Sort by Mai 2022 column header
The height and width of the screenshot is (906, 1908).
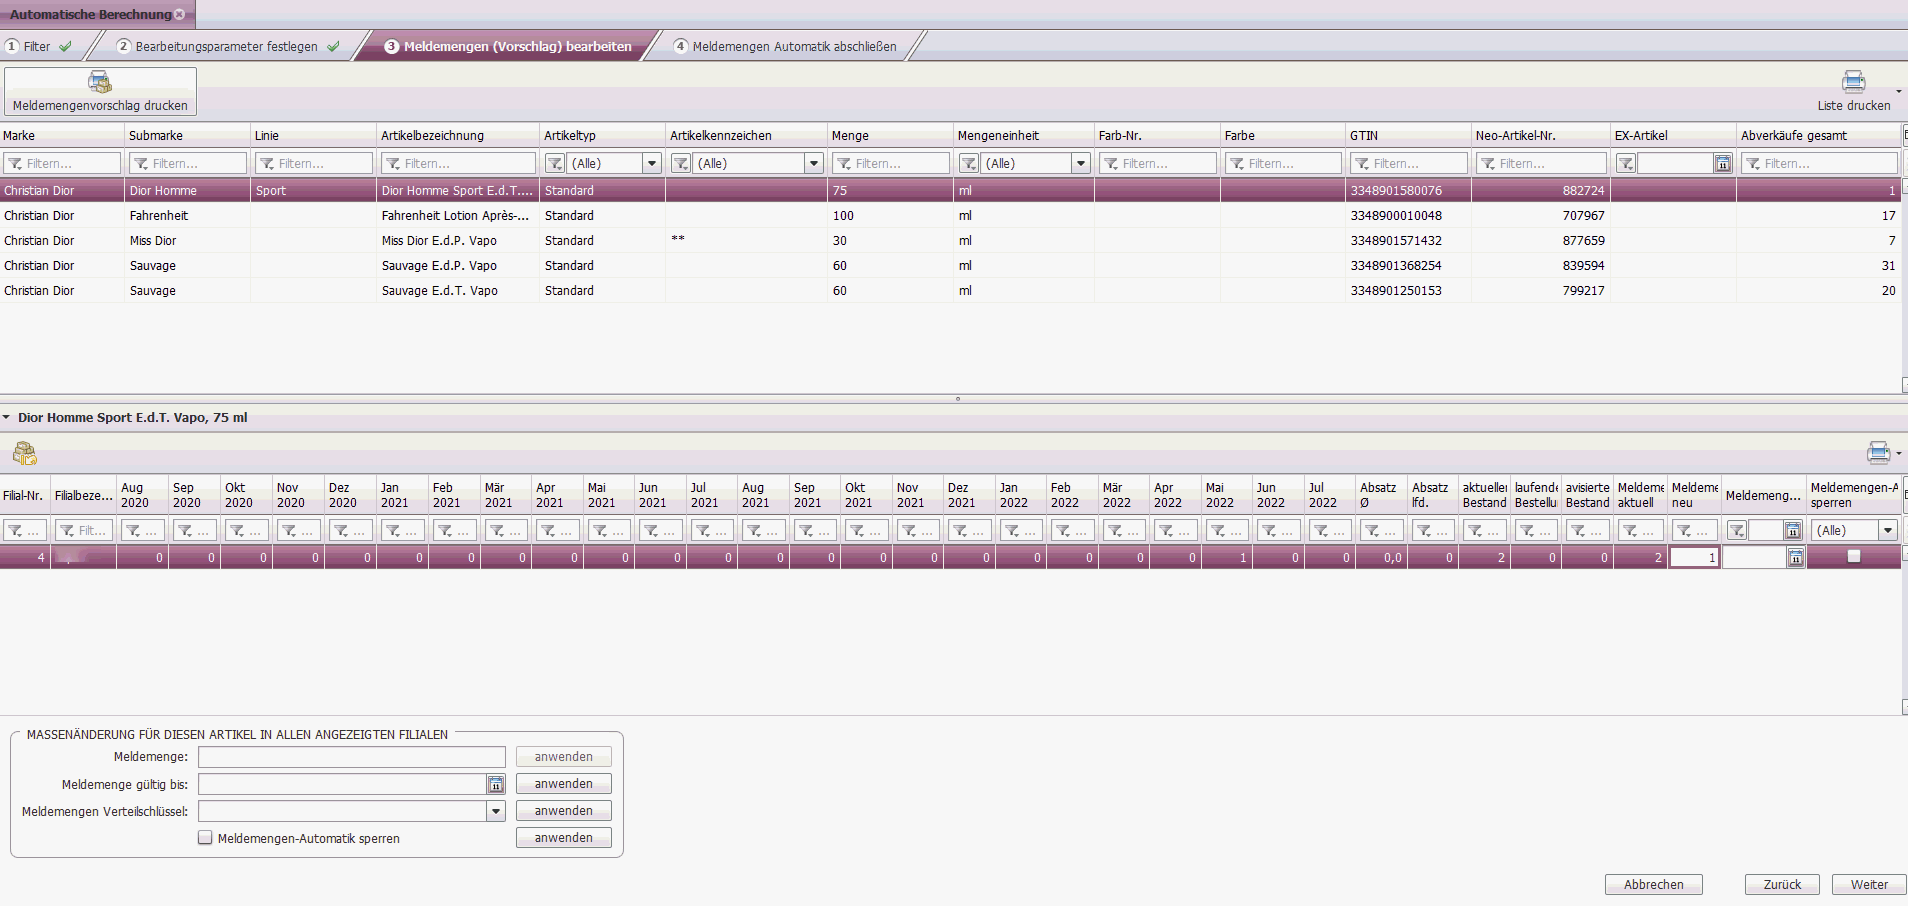tap(1225, 495)
